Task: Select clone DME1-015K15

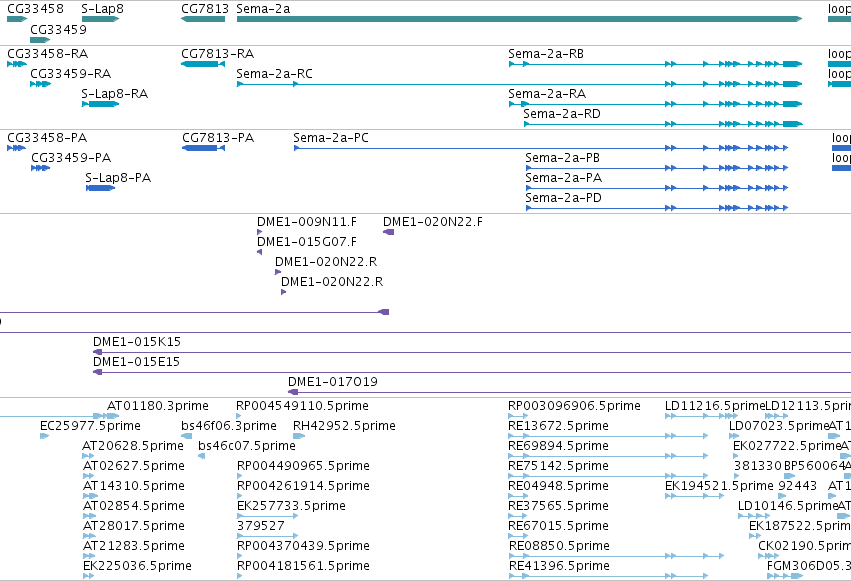Action: [x=472, y=353]
